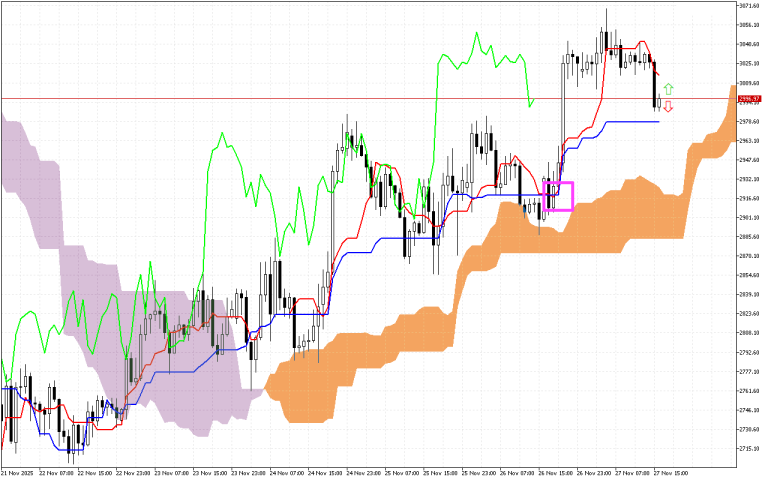Click the 2715.10 price axis label
This screenshot has width=768, height=480.
(x=749, y=449)
